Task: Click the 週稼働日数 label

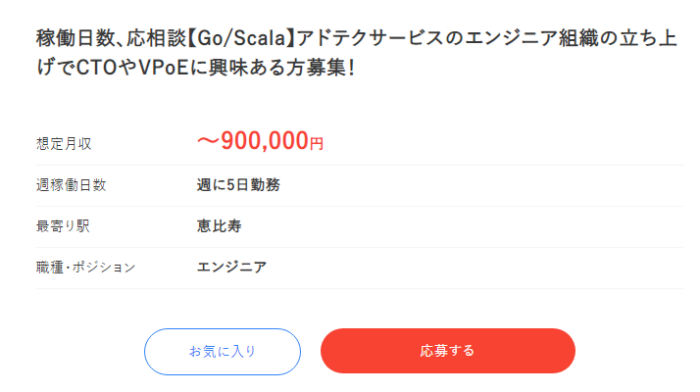Action: tap(71, 185)
